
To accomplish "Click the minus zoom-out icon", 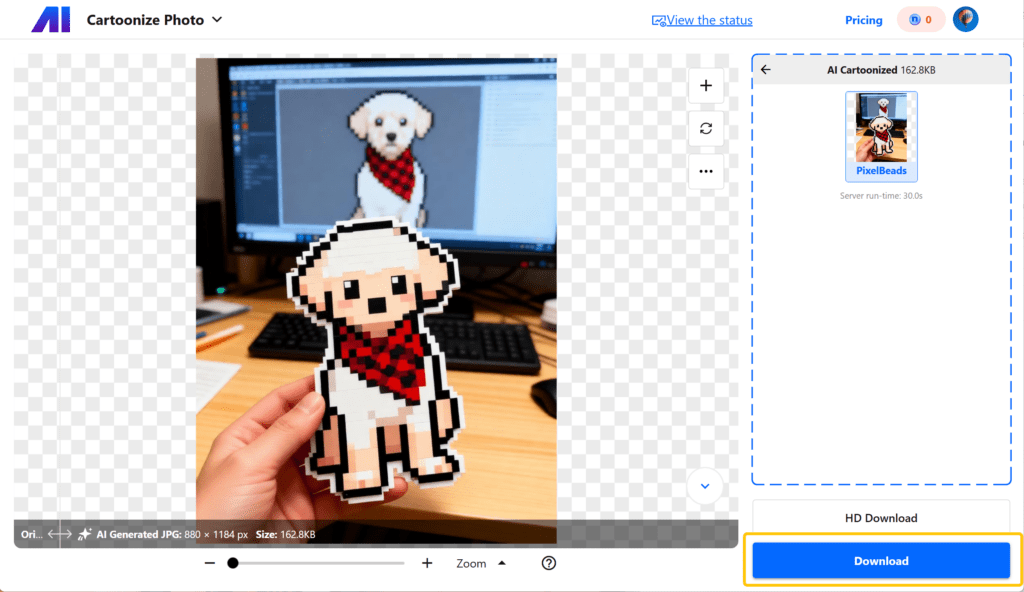I will coord(210,563).
